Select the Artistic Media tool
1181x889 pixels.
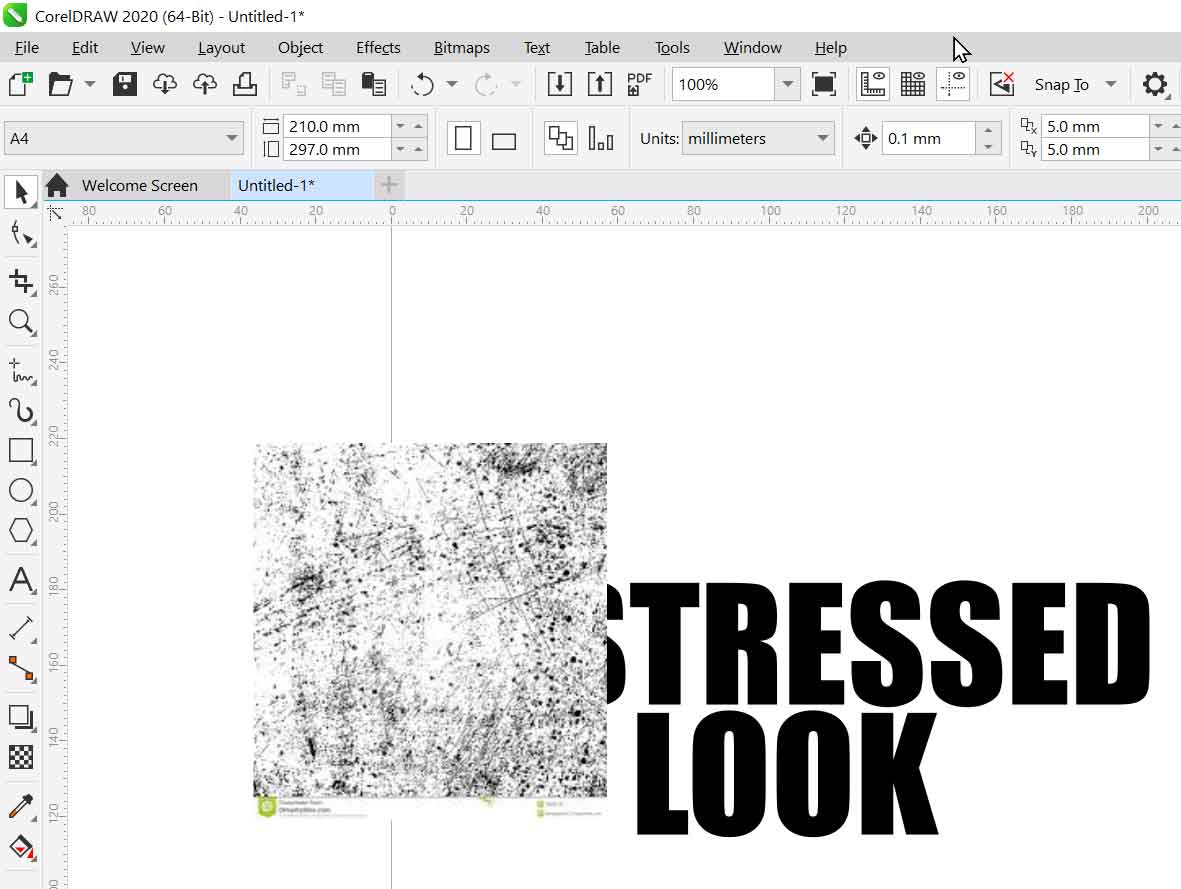21,411
